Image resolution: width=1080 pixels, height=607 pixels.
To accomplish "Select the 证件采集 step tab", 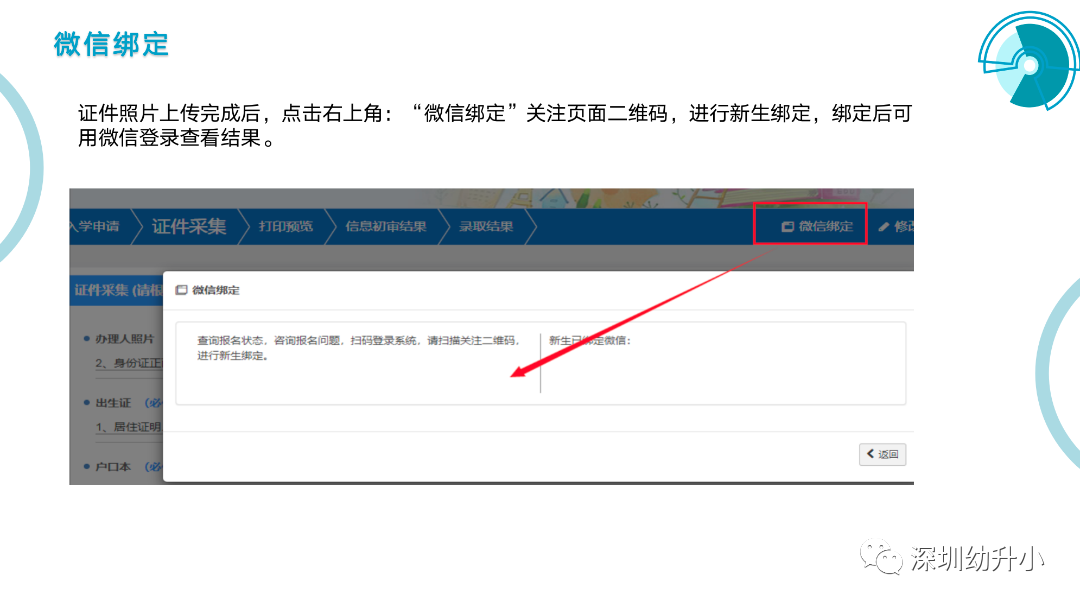I will point(189,226).
